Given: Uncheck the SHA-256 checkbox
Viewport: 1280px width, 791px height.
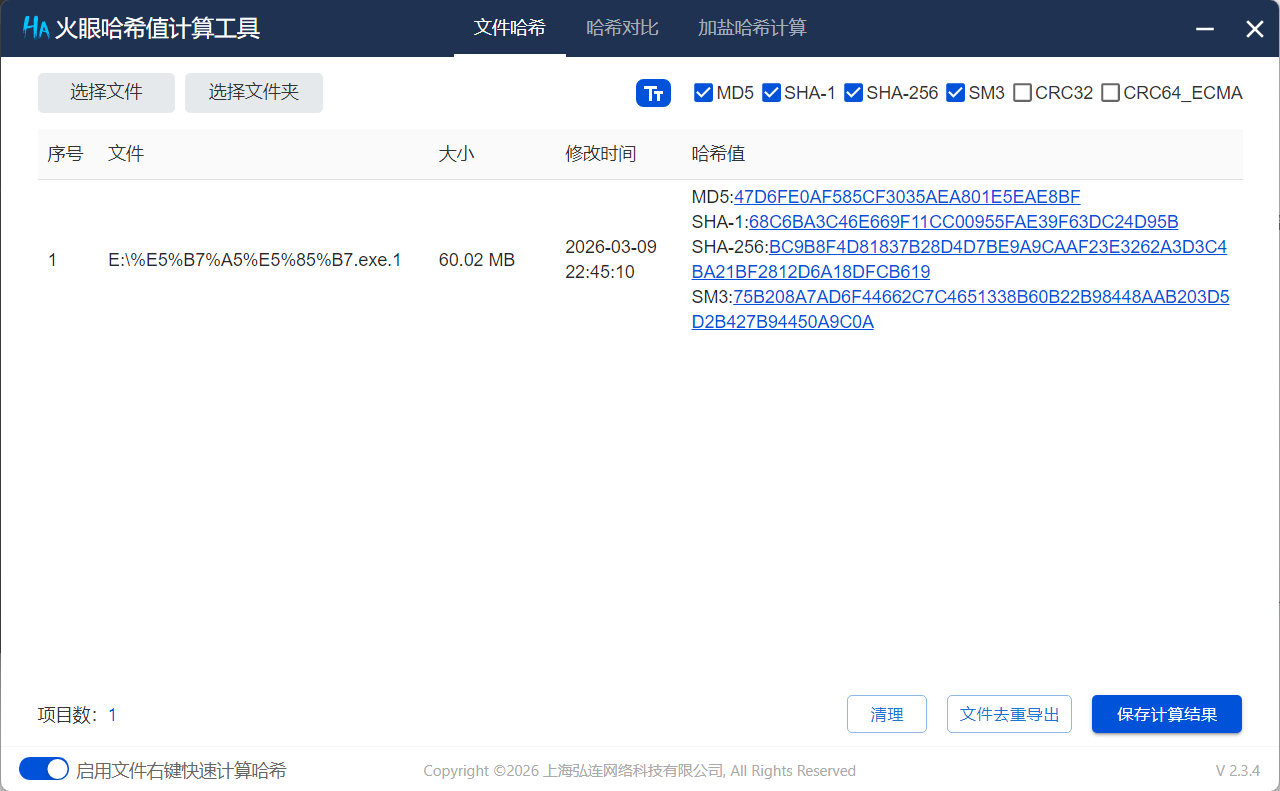Looking at the screenshot, I should click(853, 93).
